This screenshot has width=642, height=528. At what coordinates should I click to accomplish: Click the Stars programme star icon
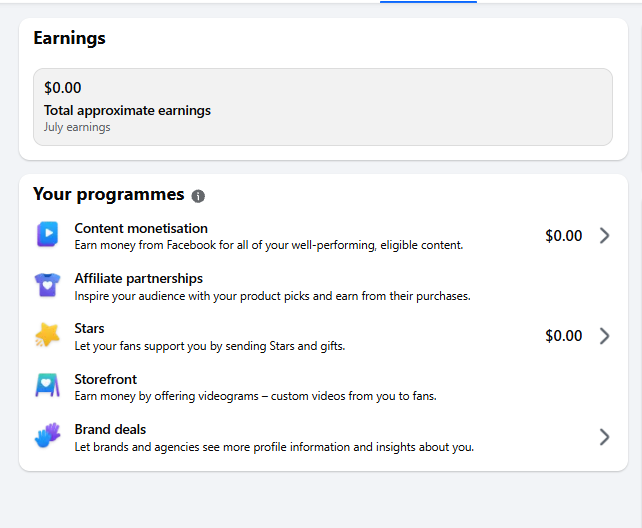pos(47,335)
